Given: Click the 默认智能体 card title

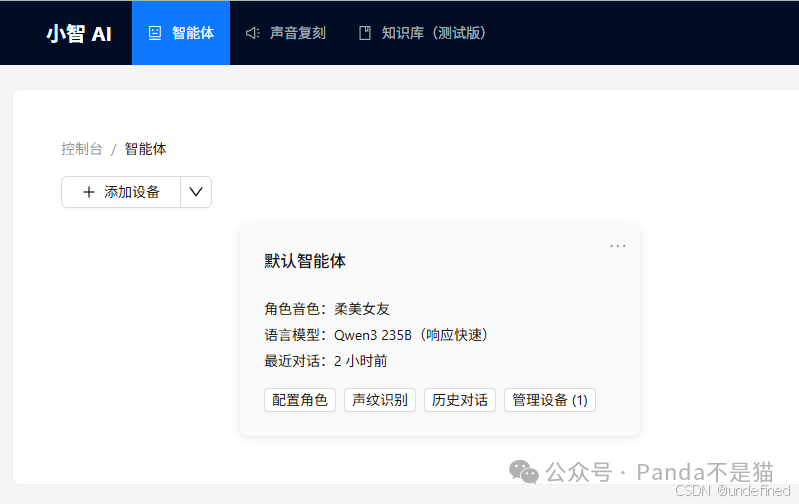Looking at the screenshot, I should 305,261.
